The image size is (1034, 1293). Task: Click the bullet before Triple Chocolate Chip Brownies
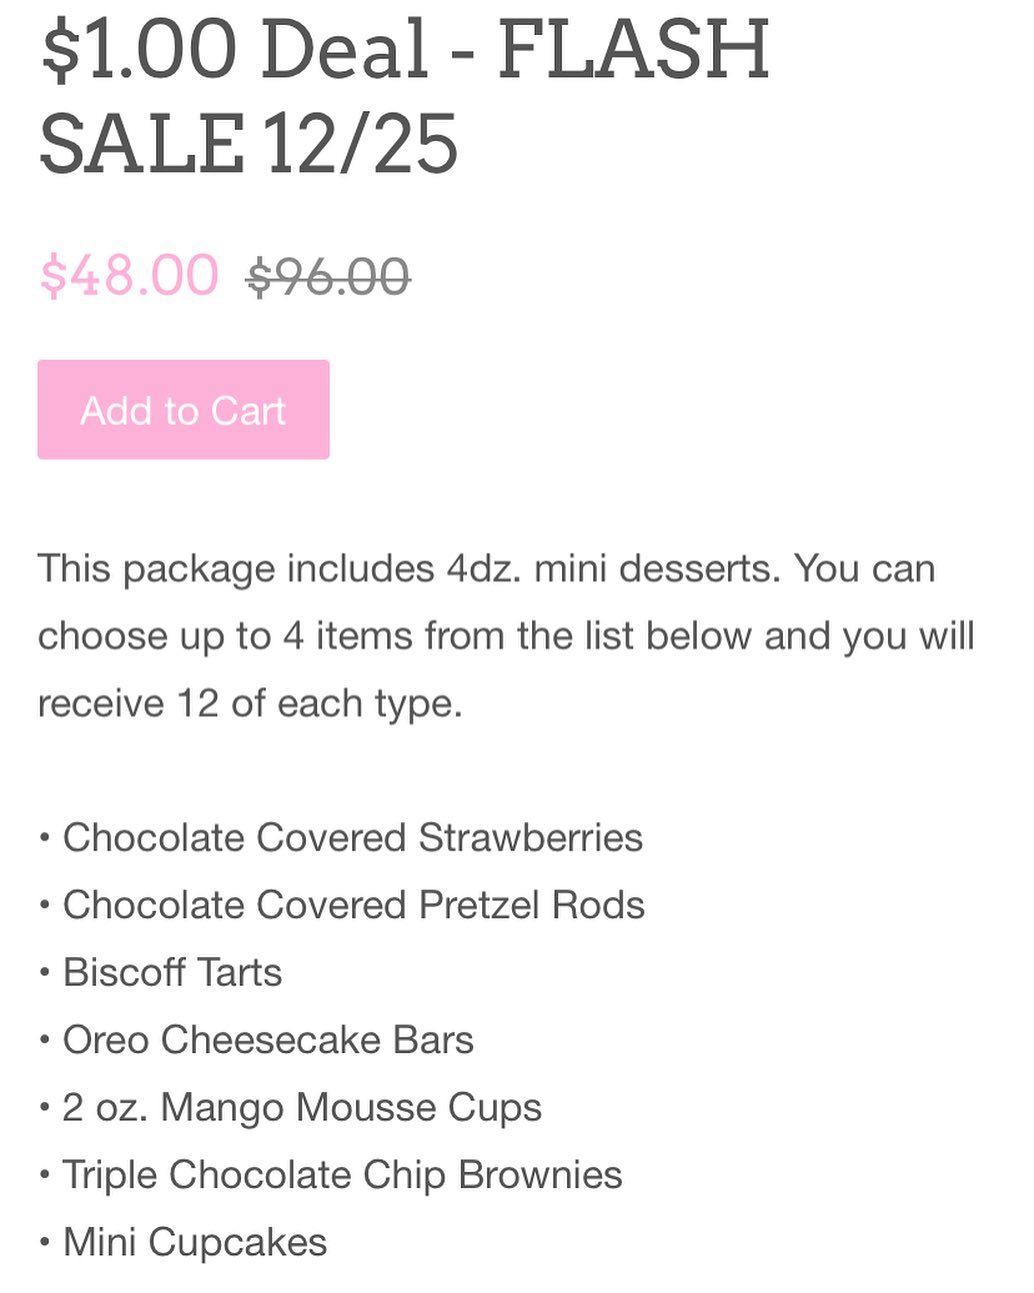[x=44, y=1176]
